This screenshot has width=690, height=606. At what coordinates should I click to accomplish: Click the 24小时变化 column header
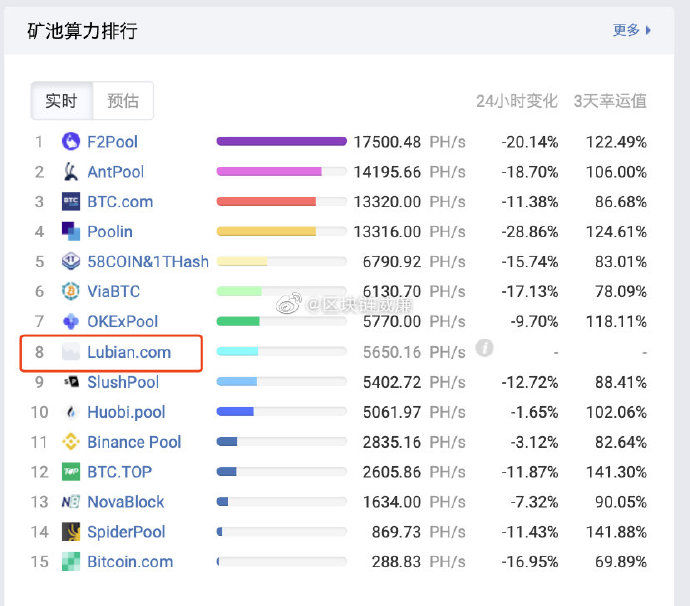coord(517,101)
